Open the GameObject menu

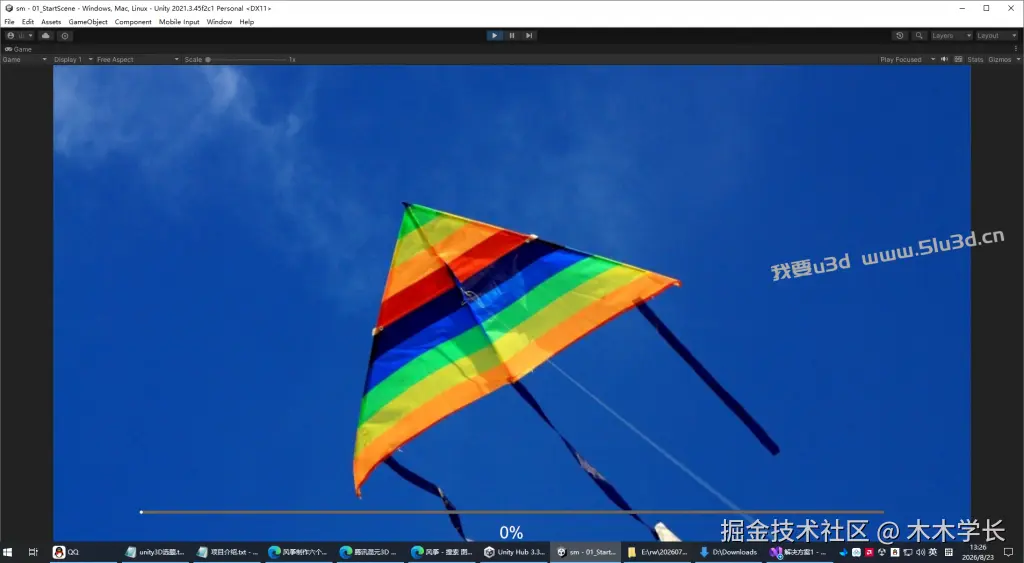(88, 22)
